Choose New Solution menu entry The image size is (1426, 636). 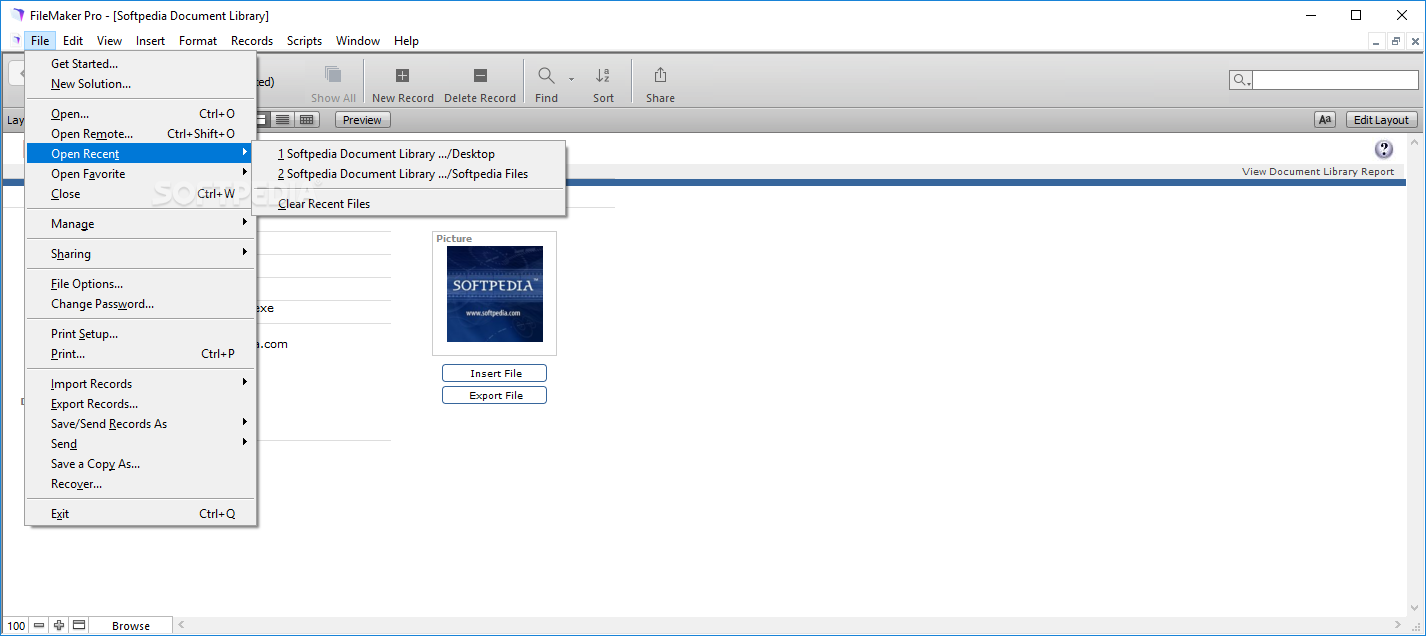pos(140,84)
